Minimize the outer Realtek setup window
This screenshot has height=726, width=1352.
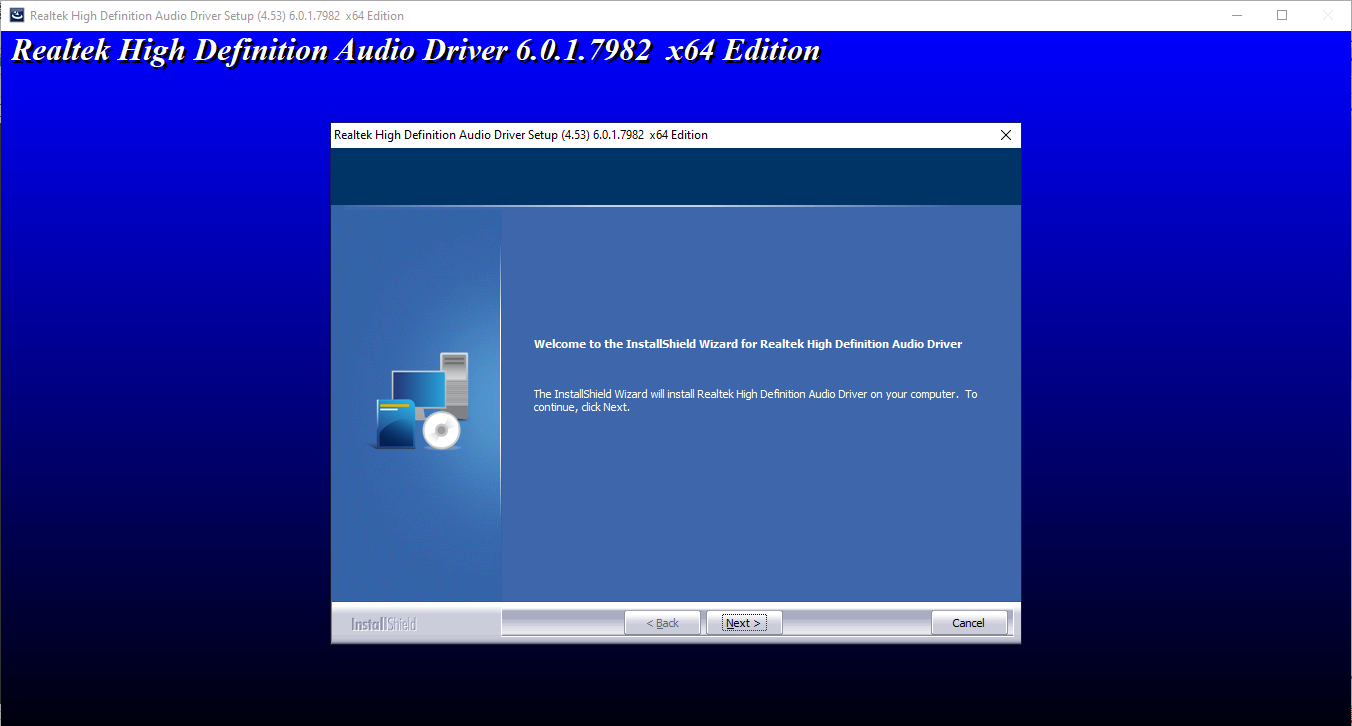[1237, 15]
